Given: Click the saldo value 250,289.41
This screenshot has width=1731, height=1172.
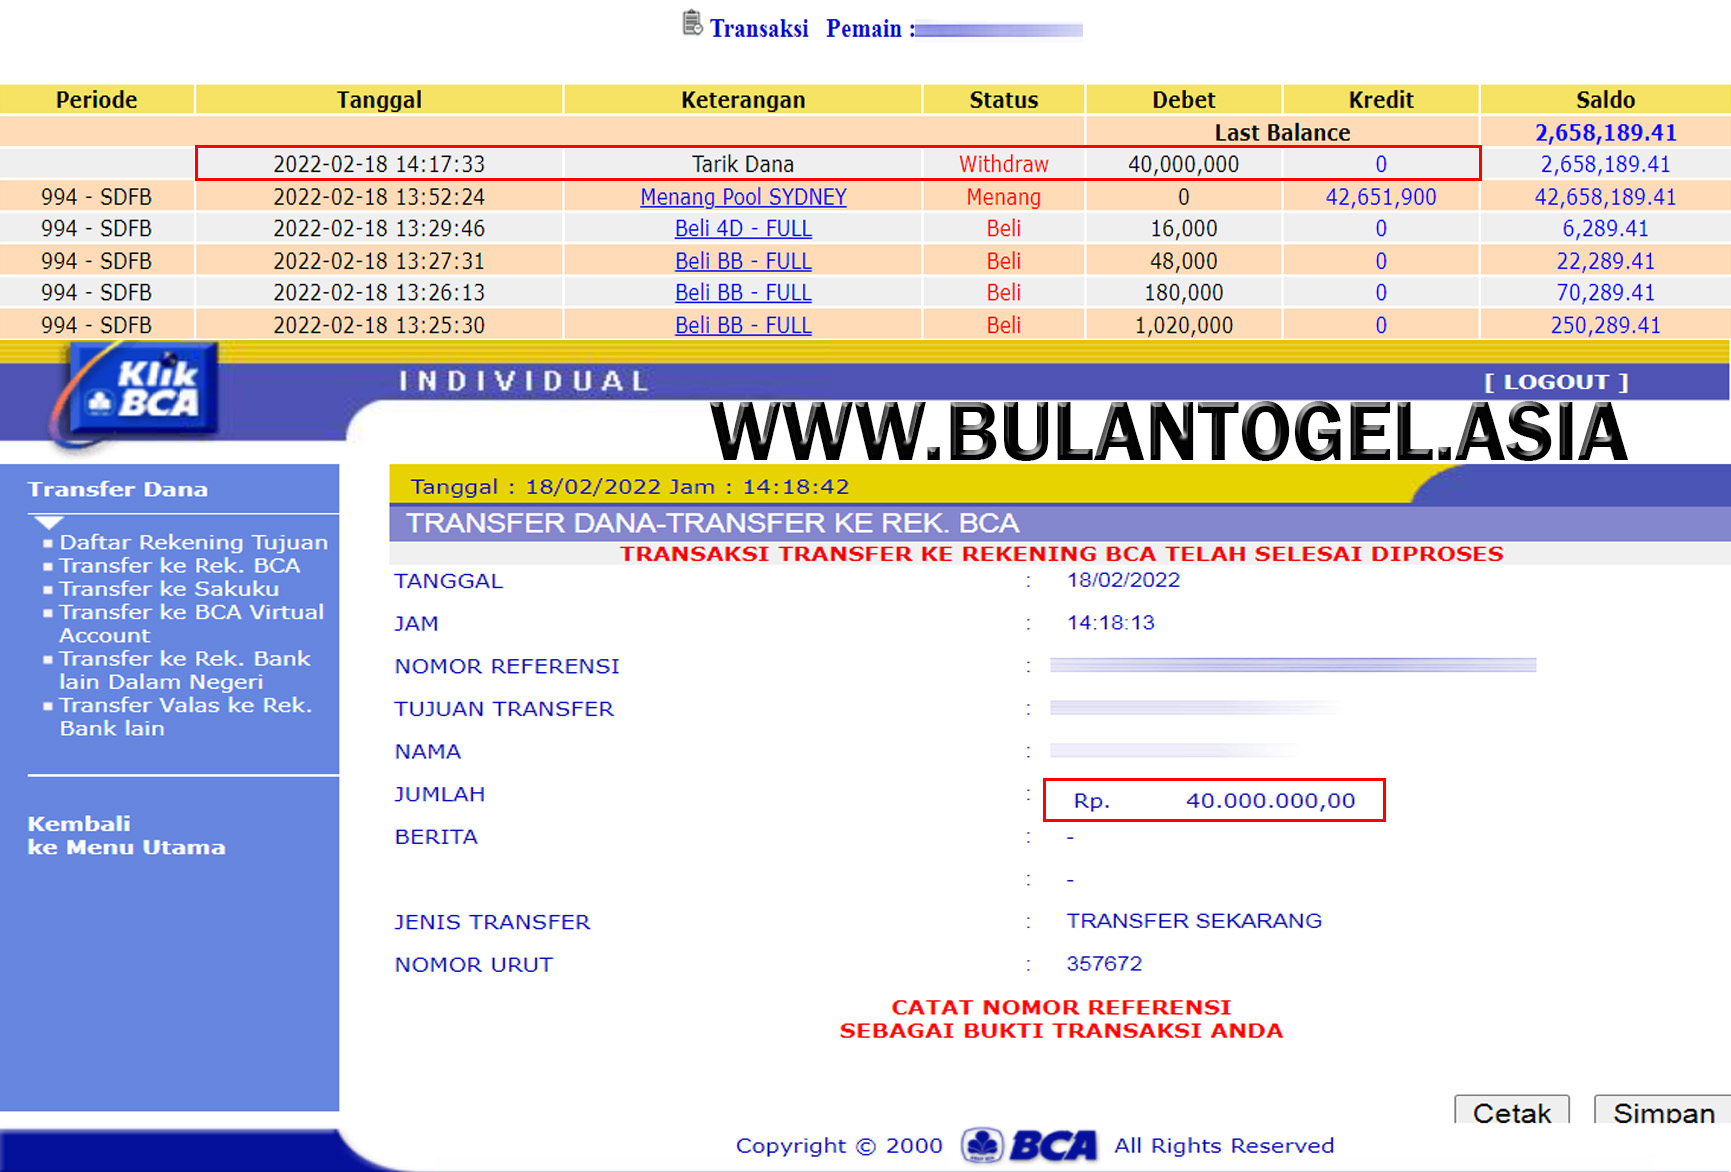Looking at the screenshot, I should [x=1606, y=325].
